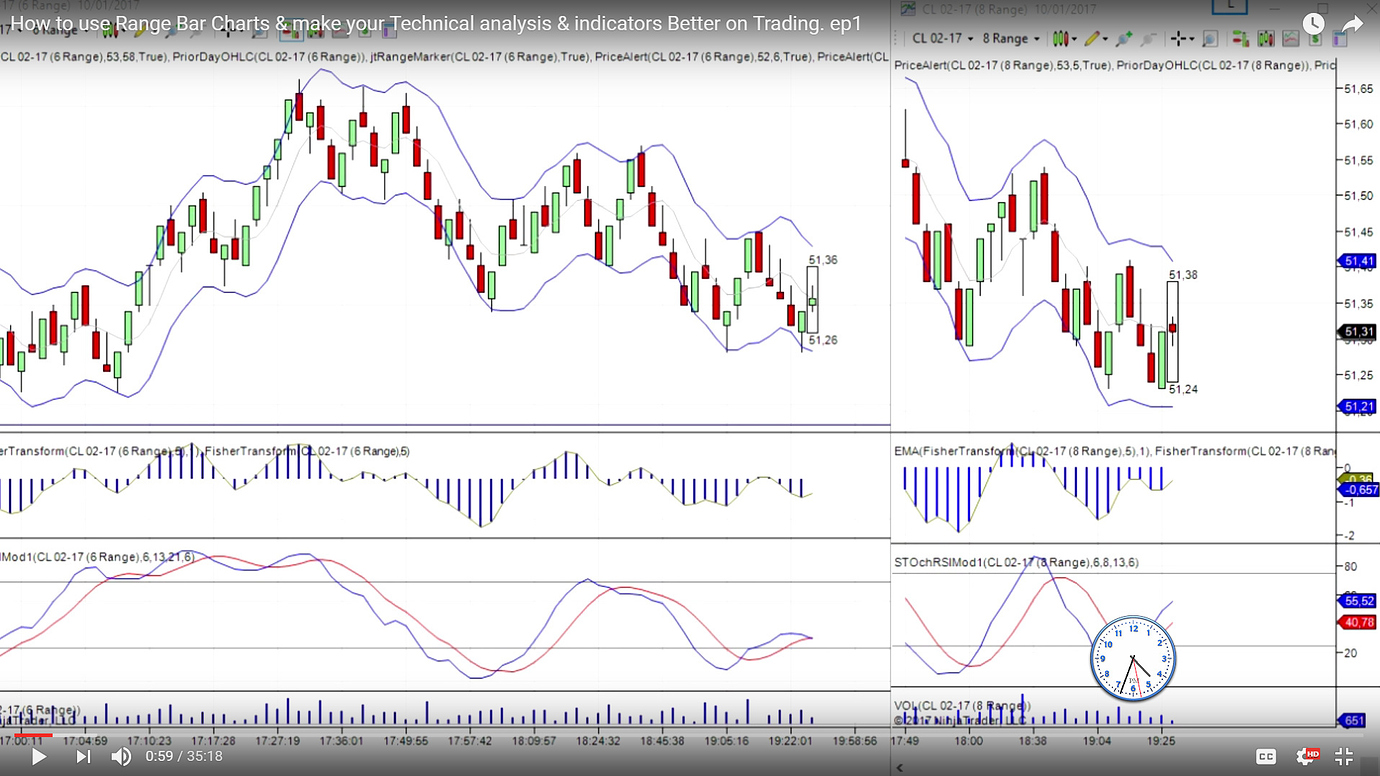Image resolution: width=1380 pixels, height=776 pixels.
Task: Click the VOL (CL 02-17 (8 Range)) label
Action: click(x=962, y=706)
